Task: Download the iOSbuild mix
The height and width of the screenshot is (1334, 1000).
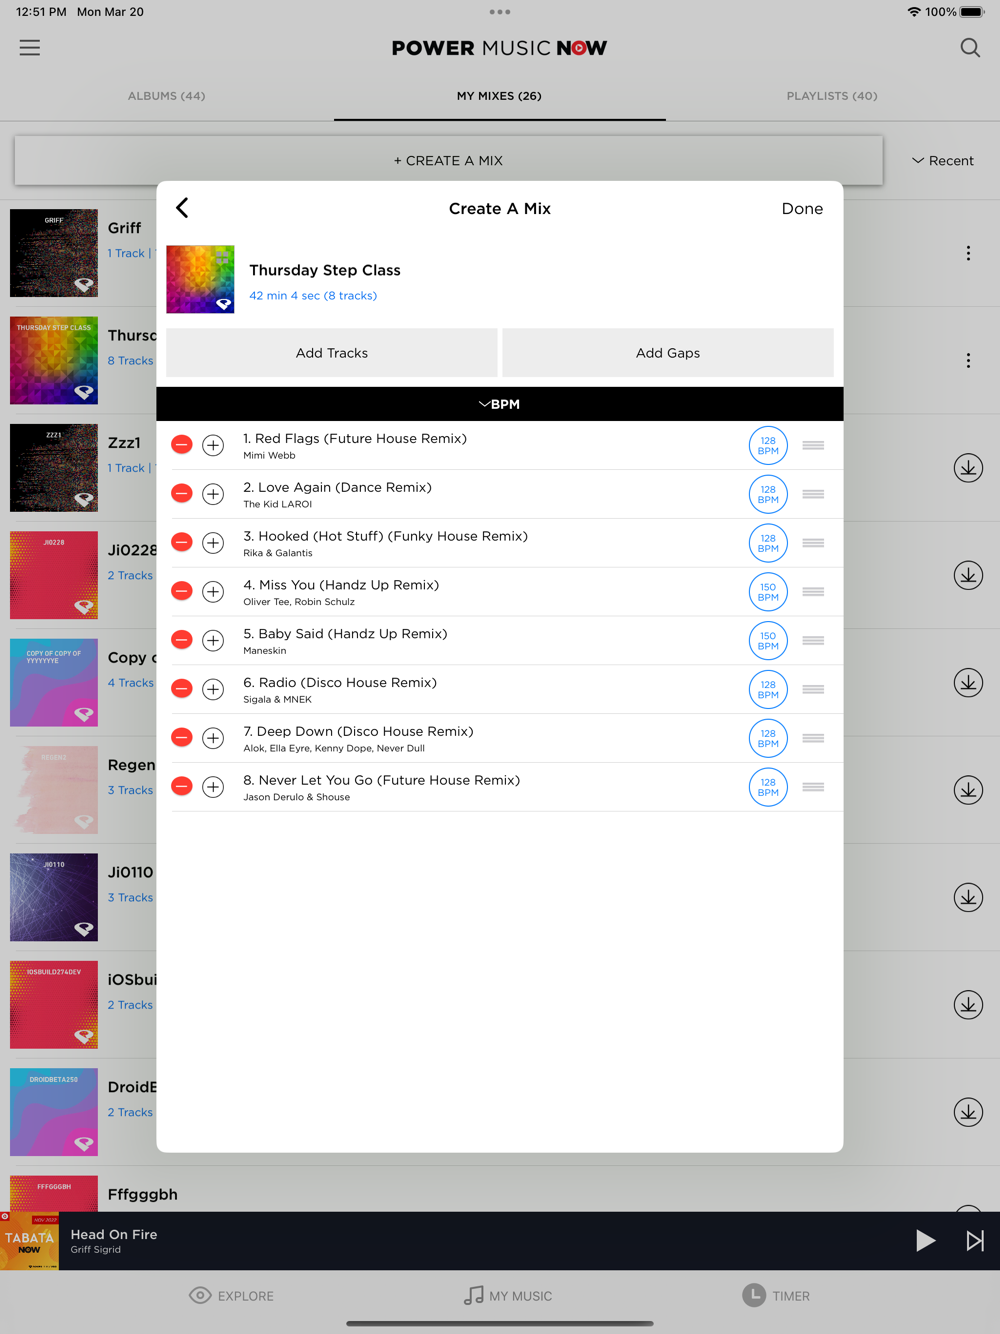Action: tap(968, 1005)
